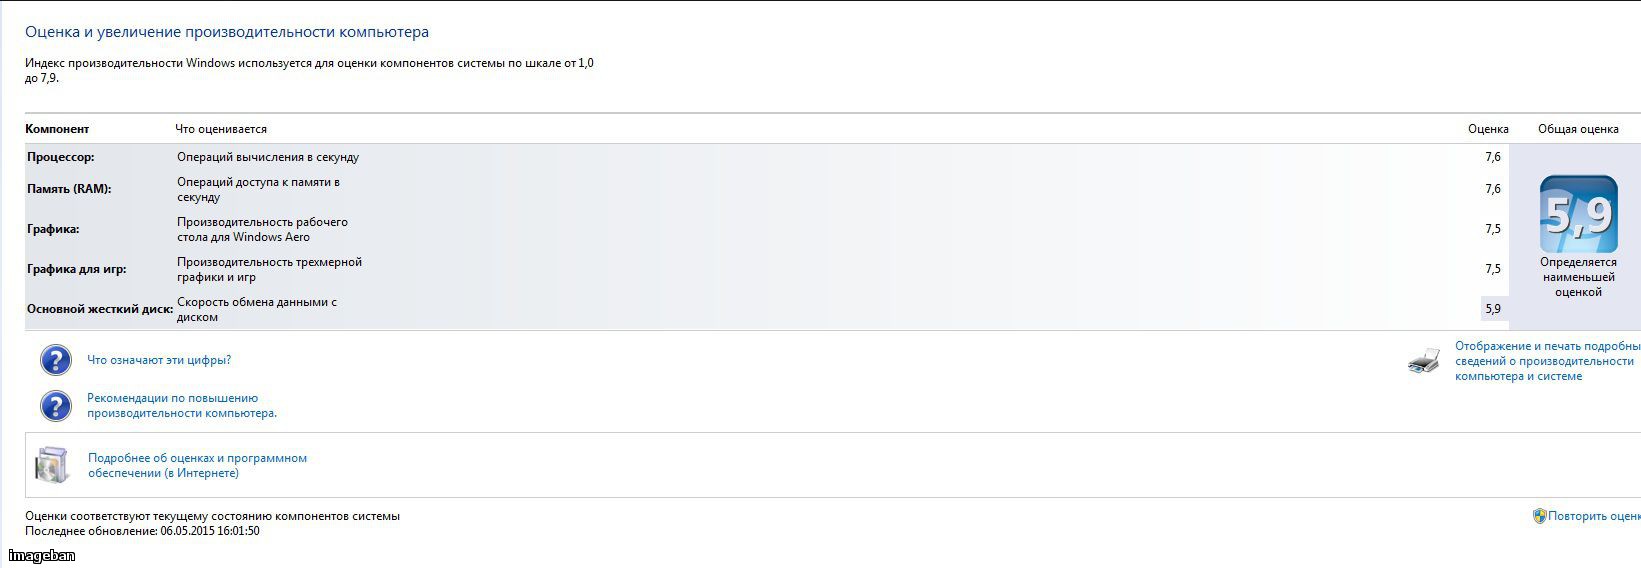
Task: Click the shield icon next to "Повторить оценку"
Action: click(x=1540, y=516)
